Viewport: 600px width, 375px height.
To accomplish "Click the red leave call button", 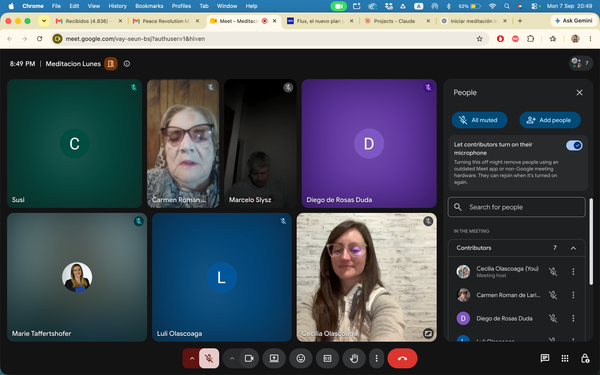I will [x=402, y=359].
